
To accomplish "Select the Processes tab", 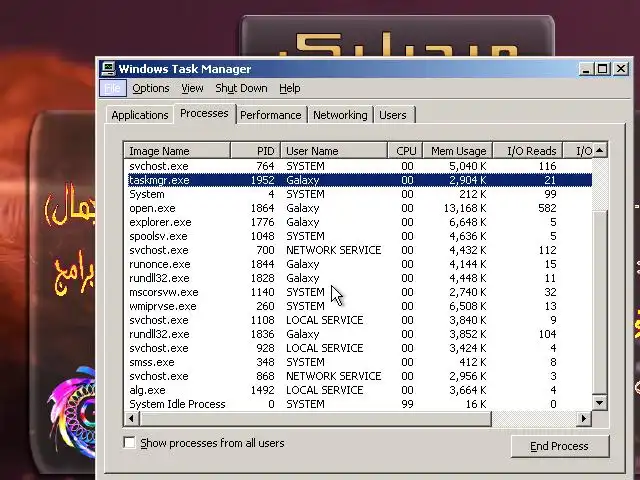I will (204, 113).
